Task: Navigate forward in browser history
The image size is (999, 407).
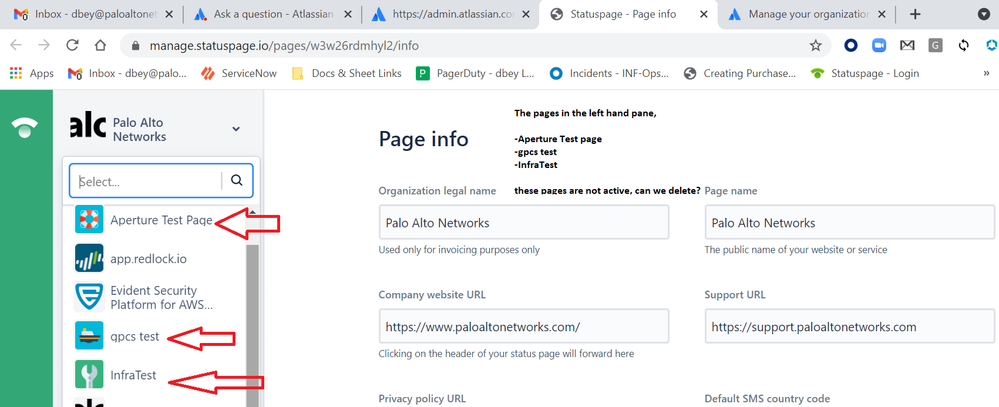Action: [x=44, y=45]
